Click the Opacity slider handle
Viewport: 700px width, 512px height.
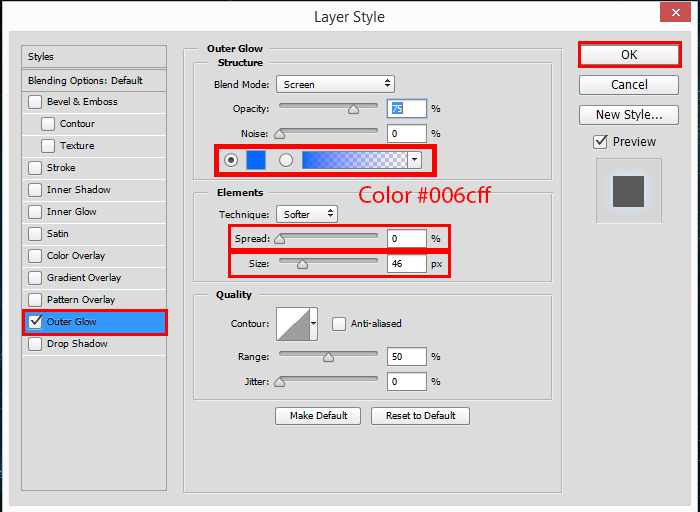point(353,110)
